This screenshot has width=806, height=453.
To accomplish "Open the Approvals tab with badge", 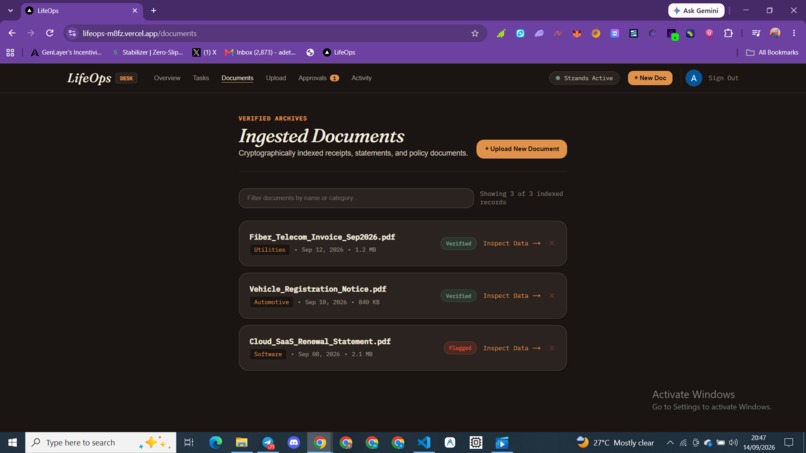I will [x=318, y=78].
